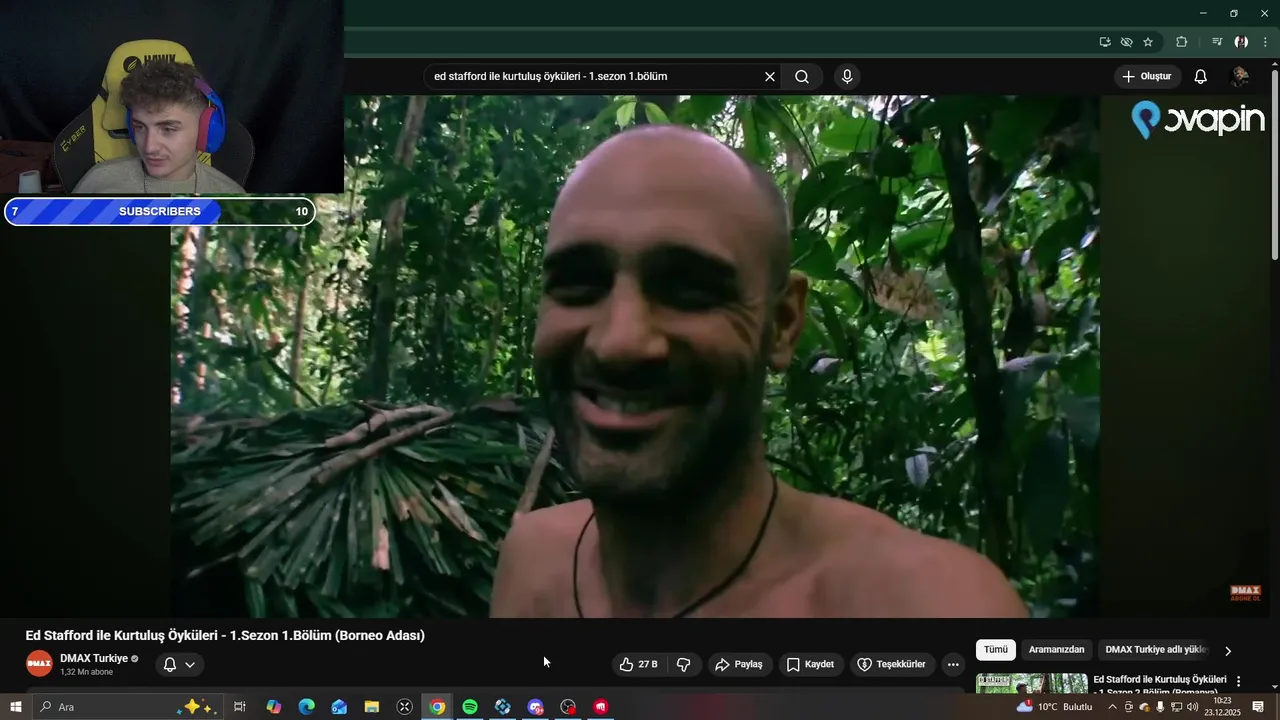The image size is (1280, 720).
Task: Click the crossed-eye tracking protection icon
Action: pos(1127,42)
